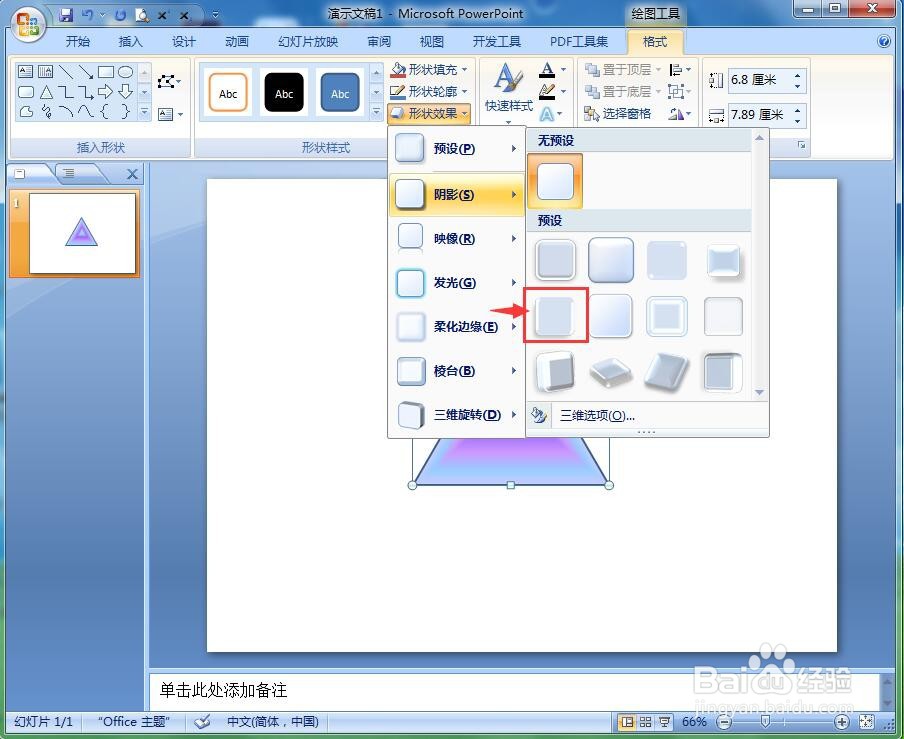The image size is (904, 739).
Task: Select the right arrow block shape
Action: 106,92
